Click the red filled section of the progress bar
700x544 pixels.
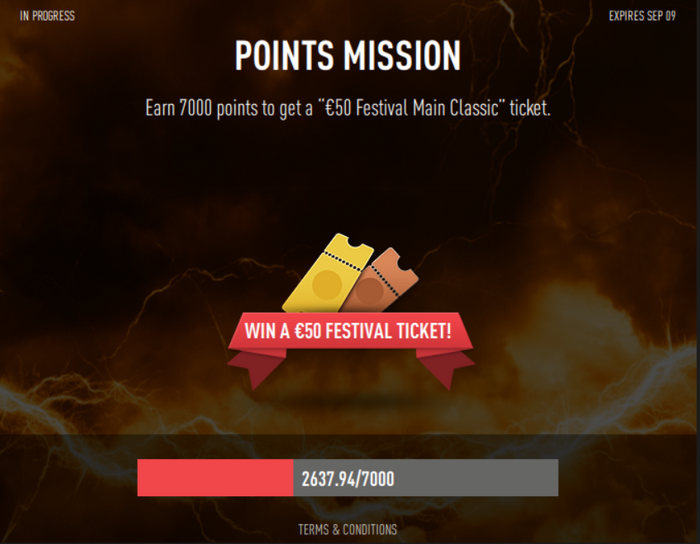point(215,478)
